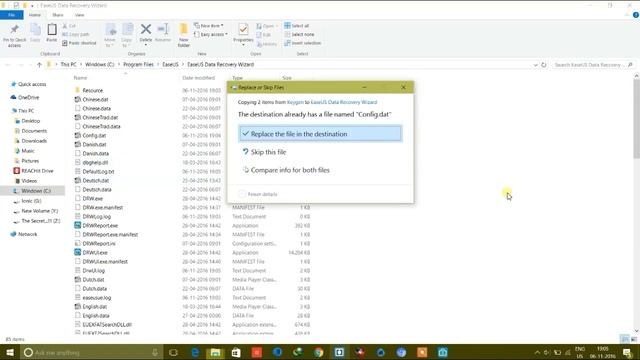Navigate to EaseUS breadcrumb
Viewport: 640px width, 360px height.
170,64
